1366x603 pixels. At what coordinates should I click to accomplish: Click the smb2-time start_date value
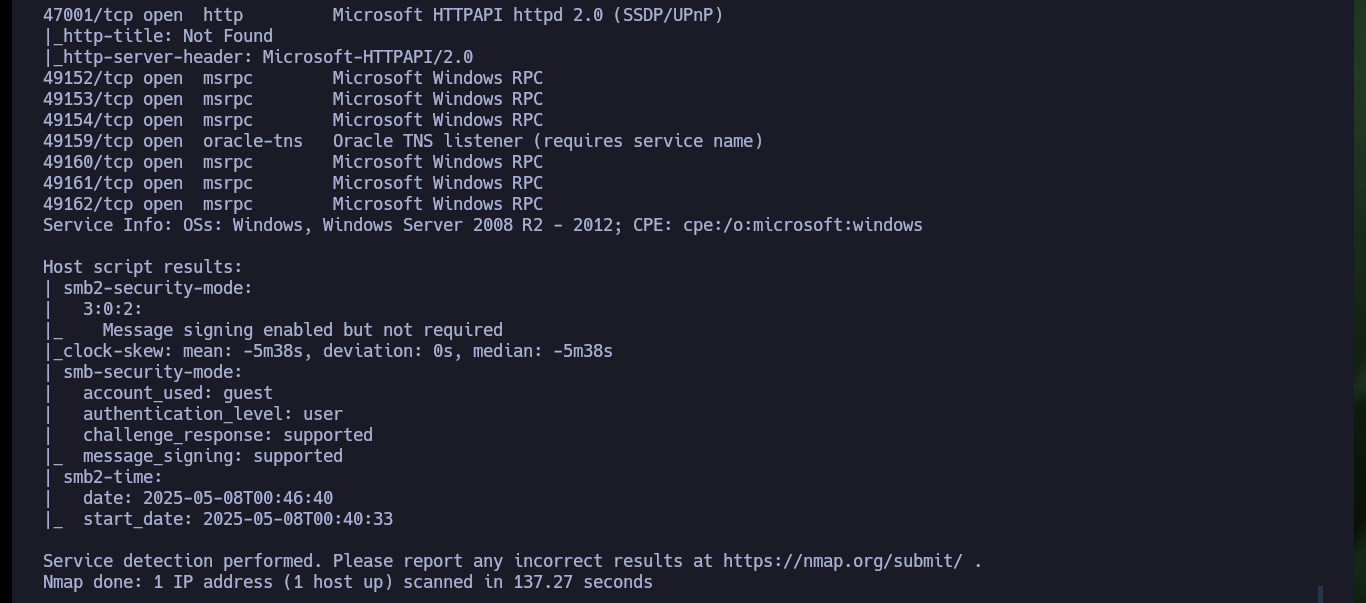[x=298, y=519]
